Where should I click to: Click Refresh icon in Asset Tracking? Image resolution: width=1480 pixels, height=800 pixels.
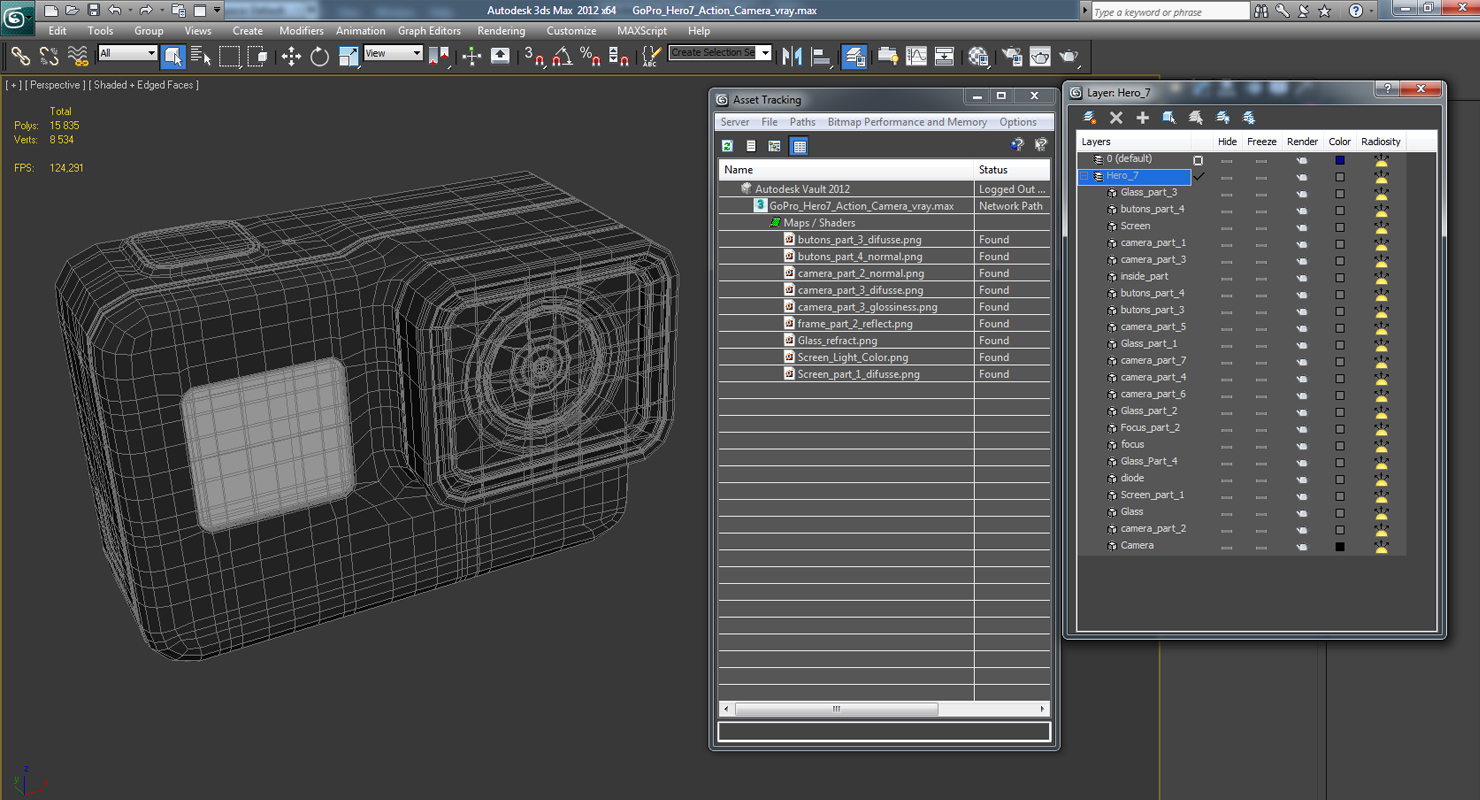(x=727, y=146)
